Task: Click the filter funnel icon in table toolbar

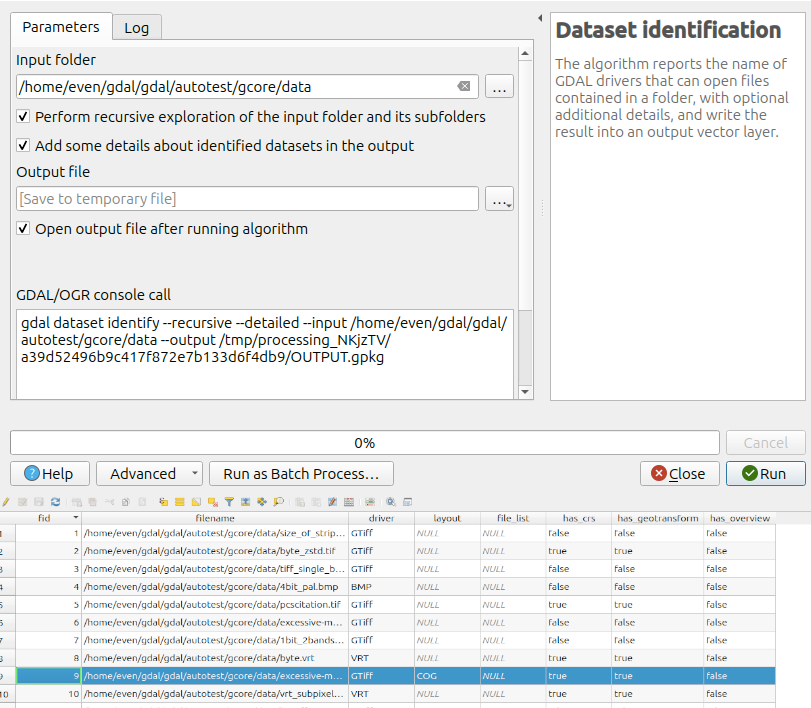Action: pos(229,502)
